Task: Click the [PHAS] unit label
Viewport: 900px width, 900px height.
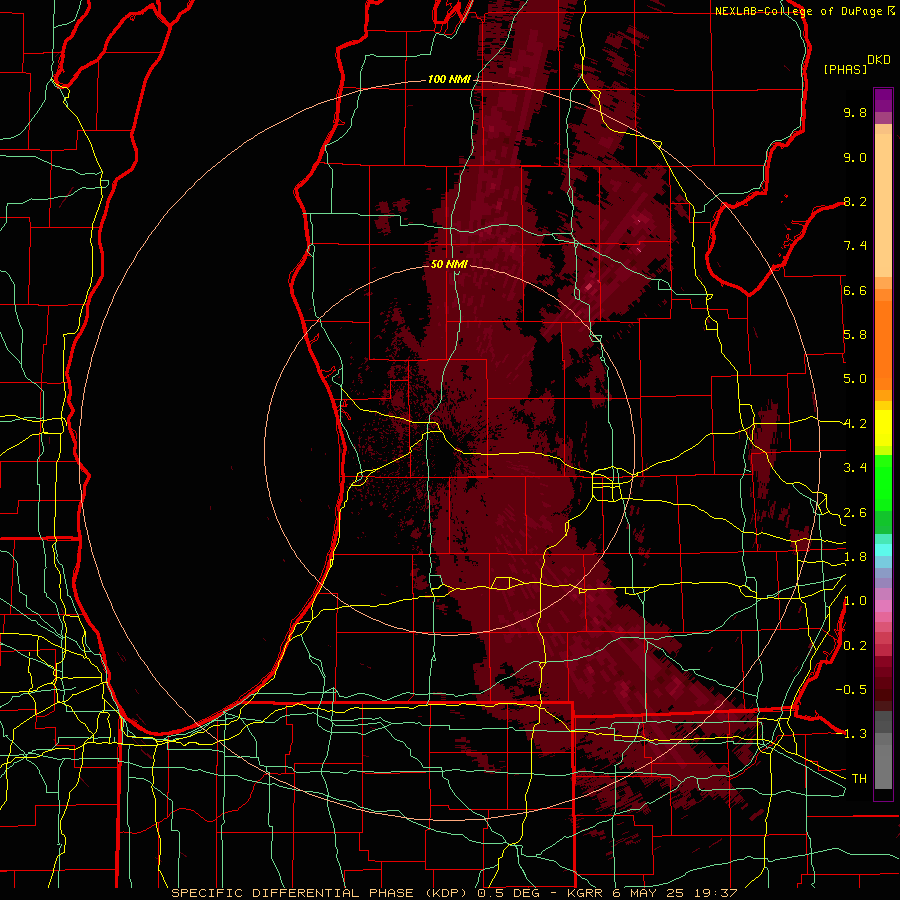Action: pyautogui.click(x=845, y=69)
